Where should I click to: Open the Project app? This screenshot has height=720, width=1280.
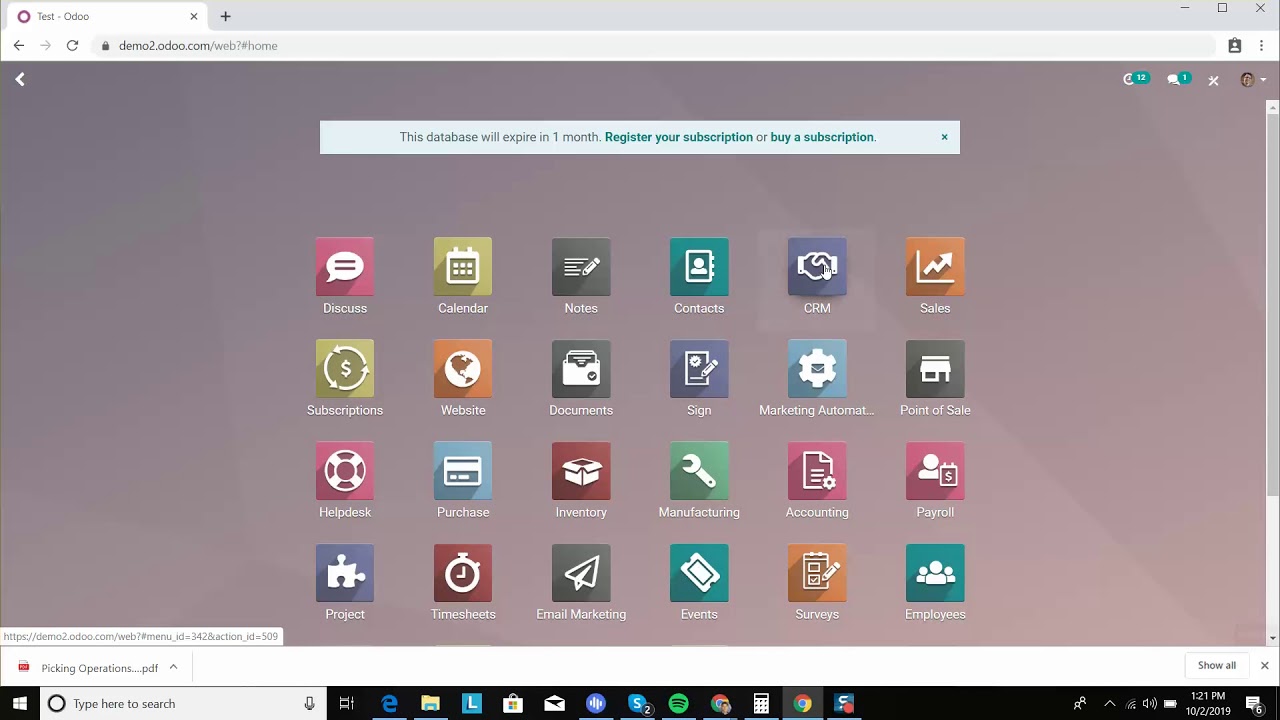(x=345, y=573)
